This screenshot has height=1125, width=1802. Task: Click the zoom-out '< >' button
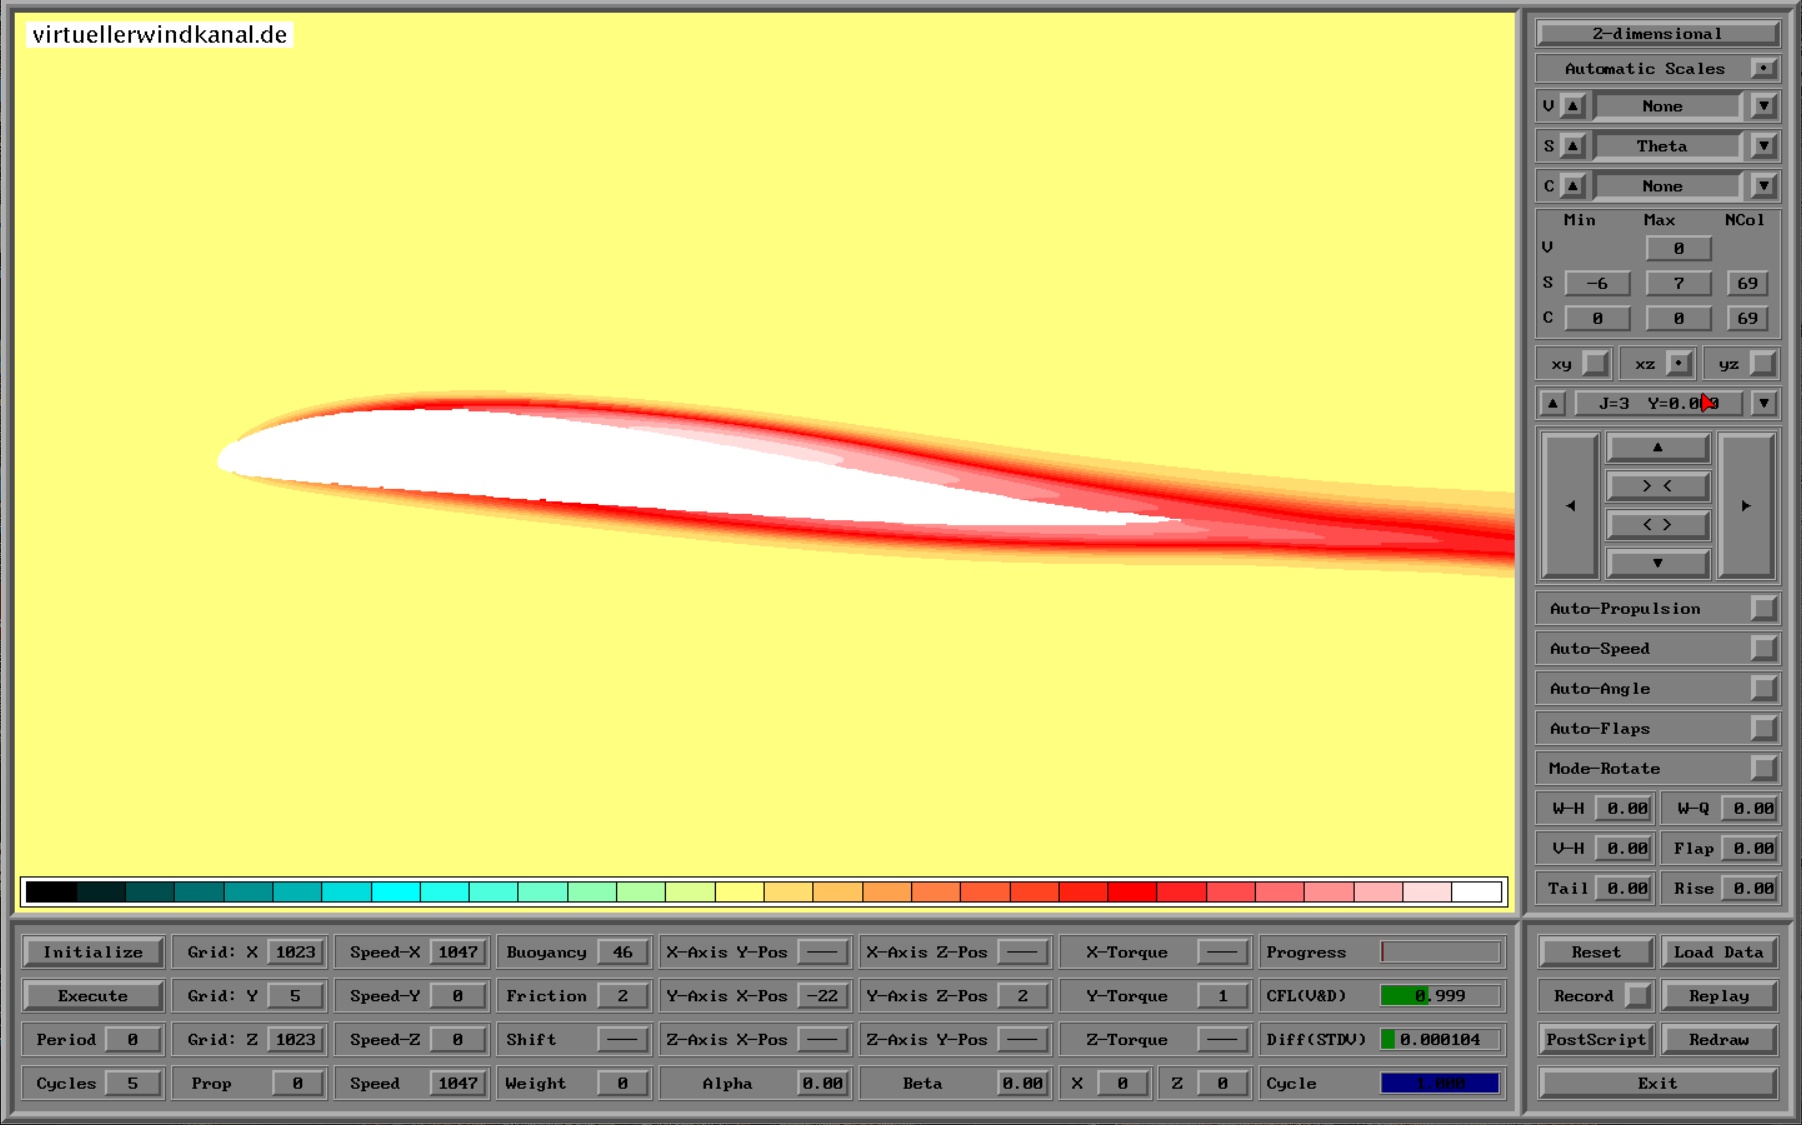1657,525
